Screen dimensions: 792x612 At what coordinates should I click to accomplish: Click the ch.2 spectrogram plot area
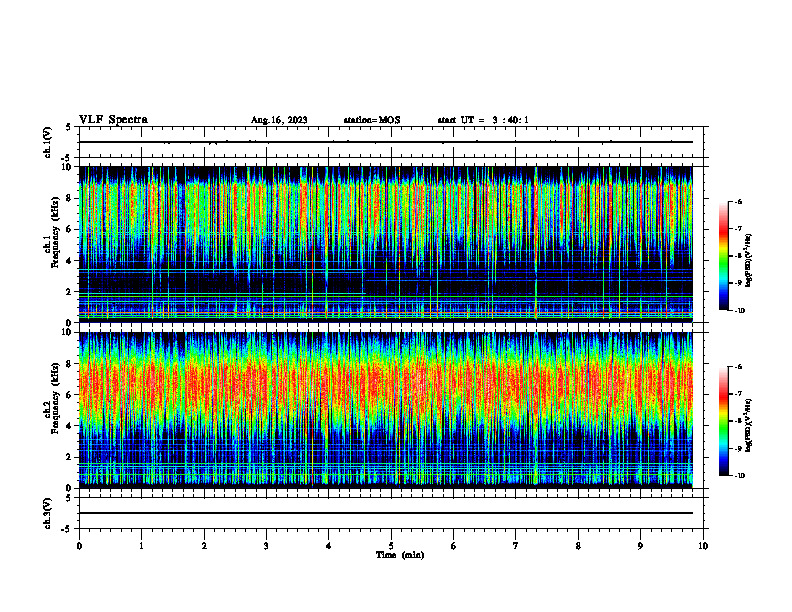click(x=386, y=410)
